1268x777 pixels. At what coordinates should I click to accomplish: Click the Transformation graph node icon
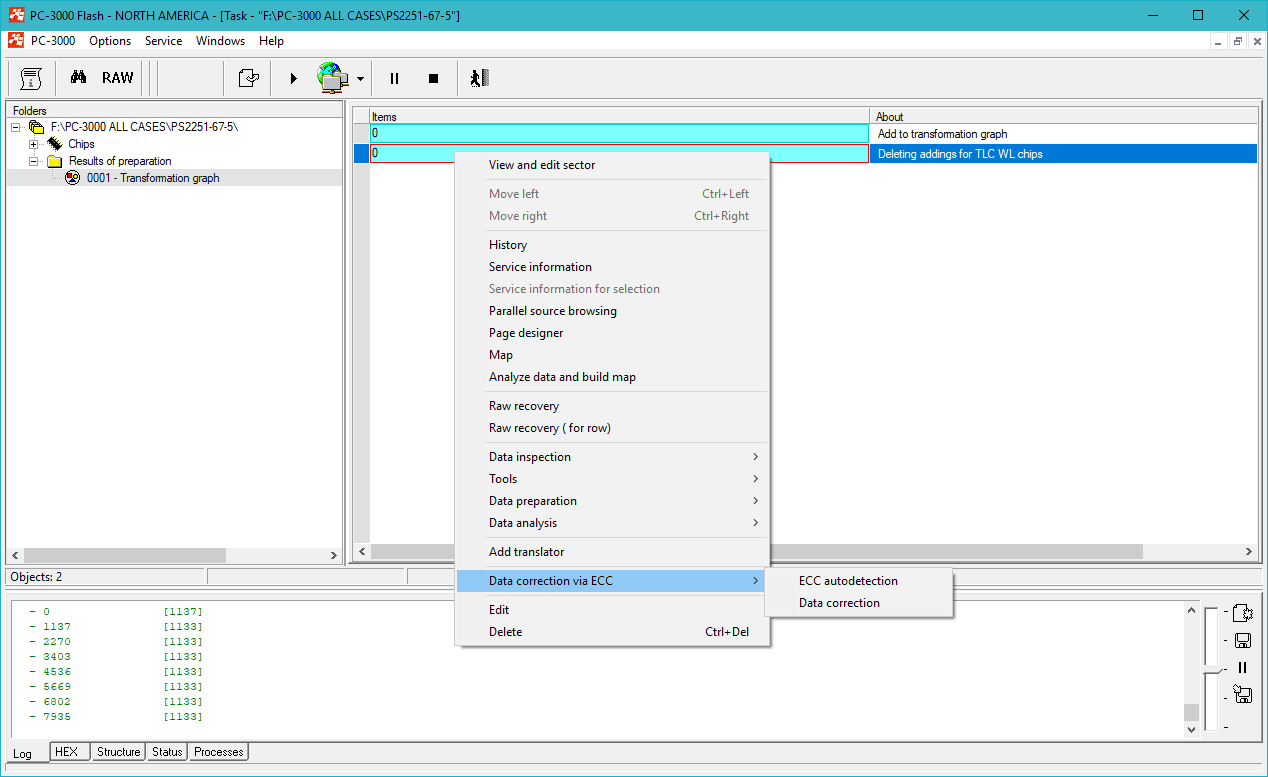73,178
